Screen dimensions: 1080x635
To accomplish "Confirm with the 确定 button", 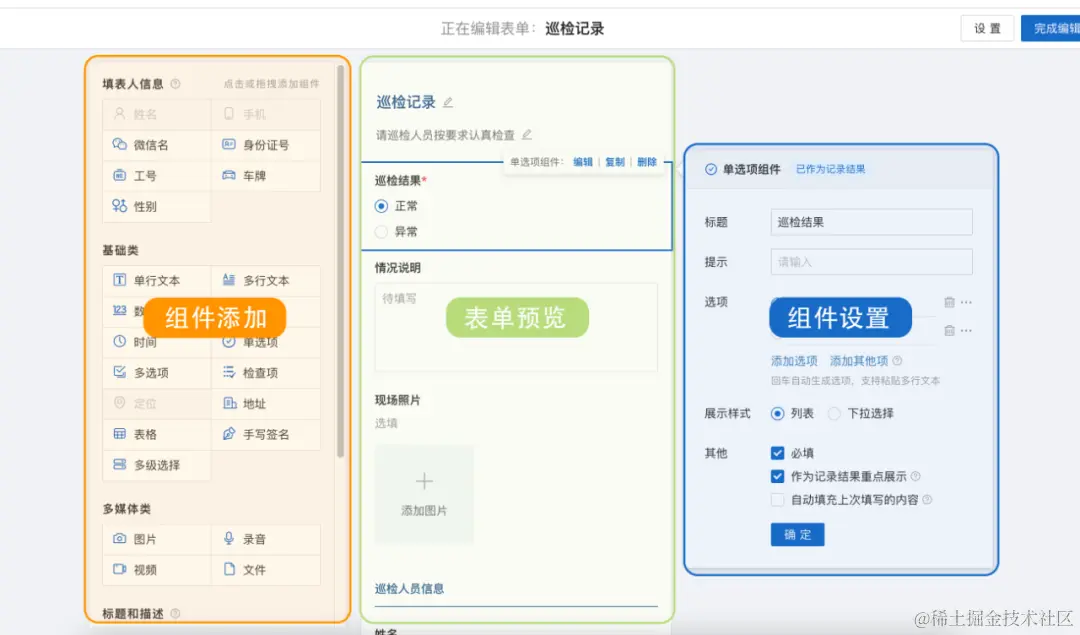I will [x=798, y=534].
